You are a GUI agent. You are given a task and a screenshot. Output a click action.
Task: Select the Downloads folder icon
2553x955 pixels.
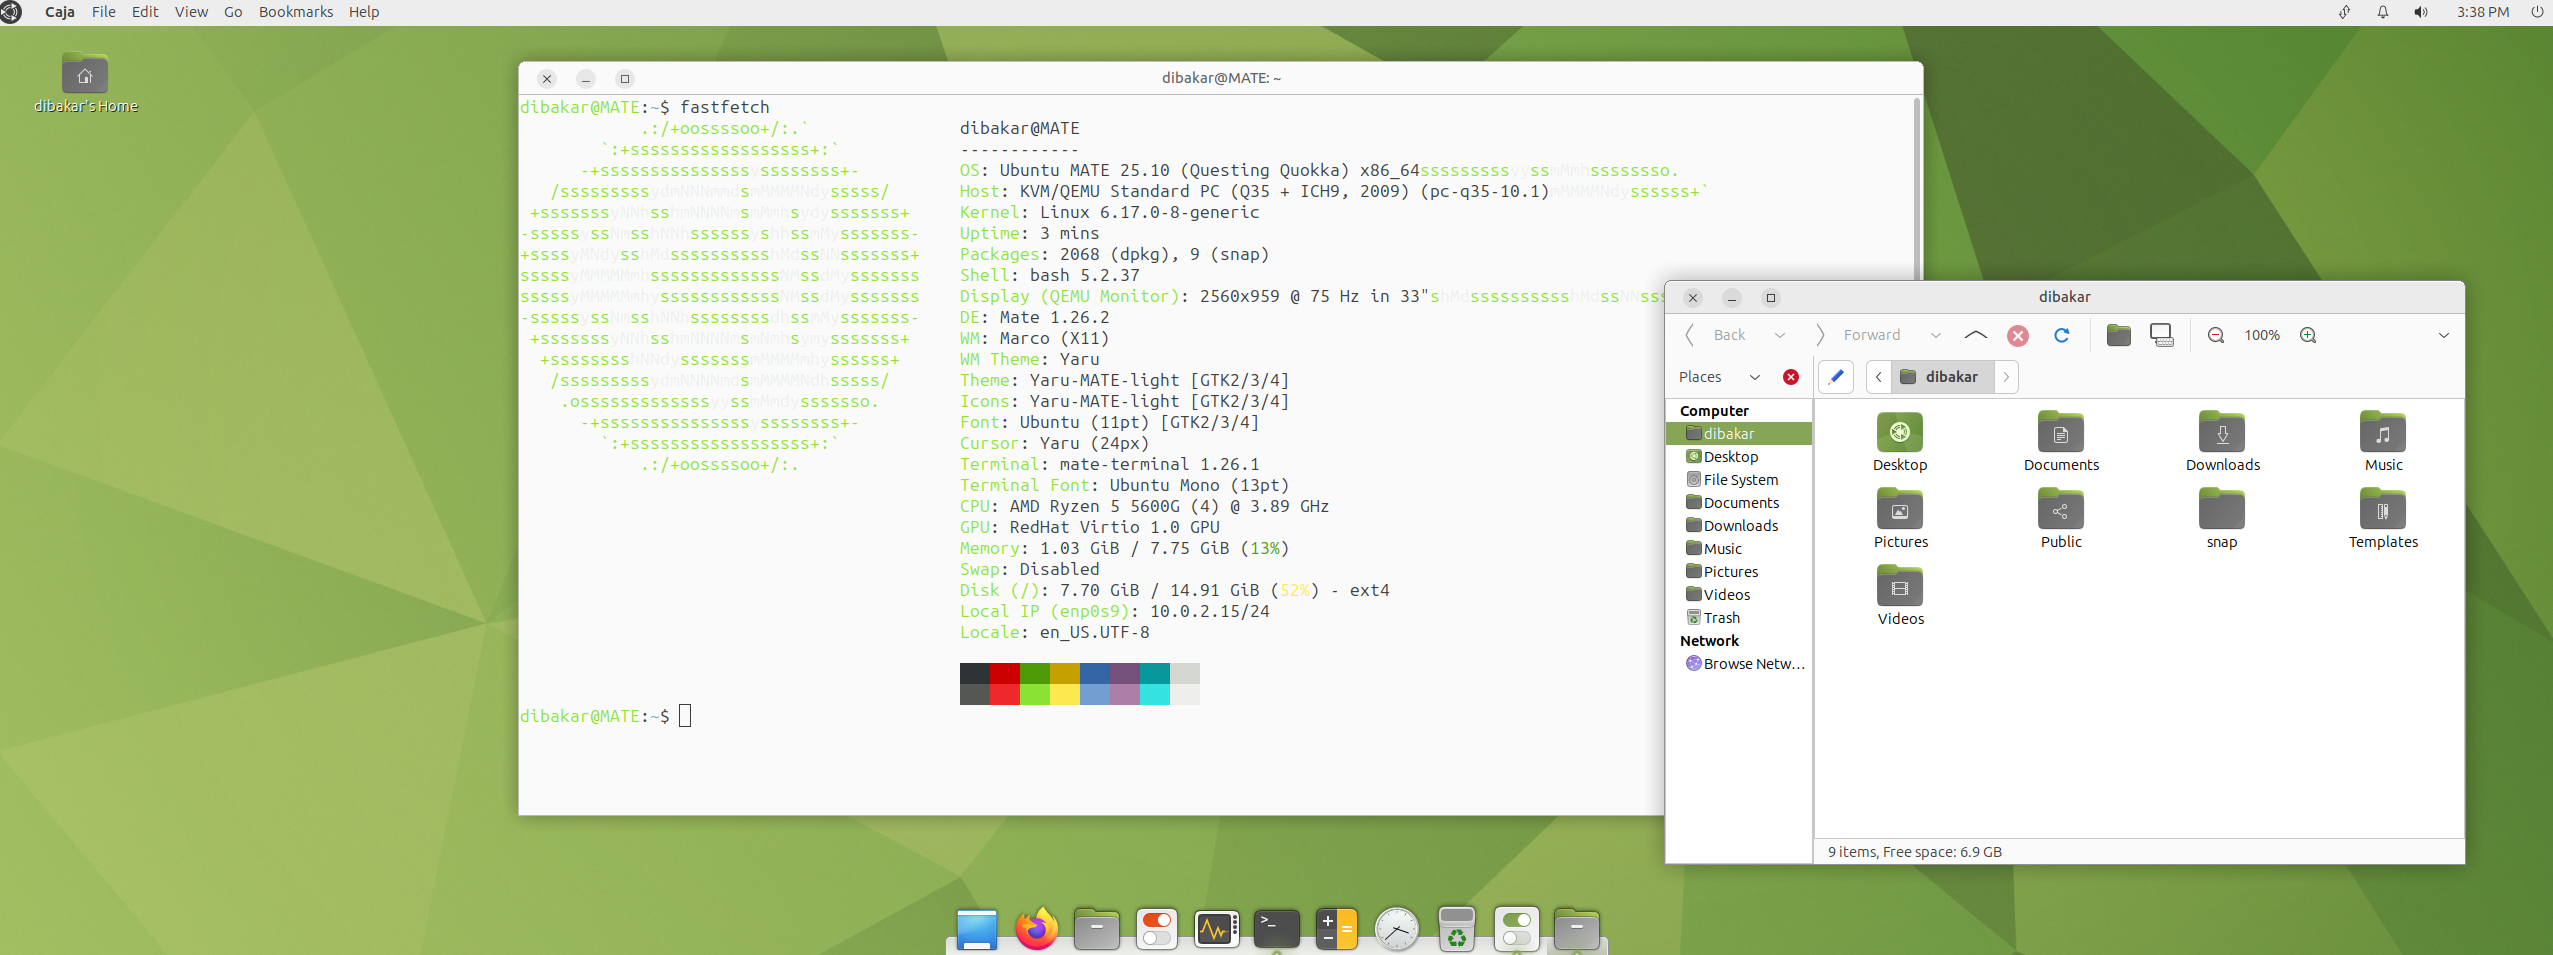(2221, 433)
